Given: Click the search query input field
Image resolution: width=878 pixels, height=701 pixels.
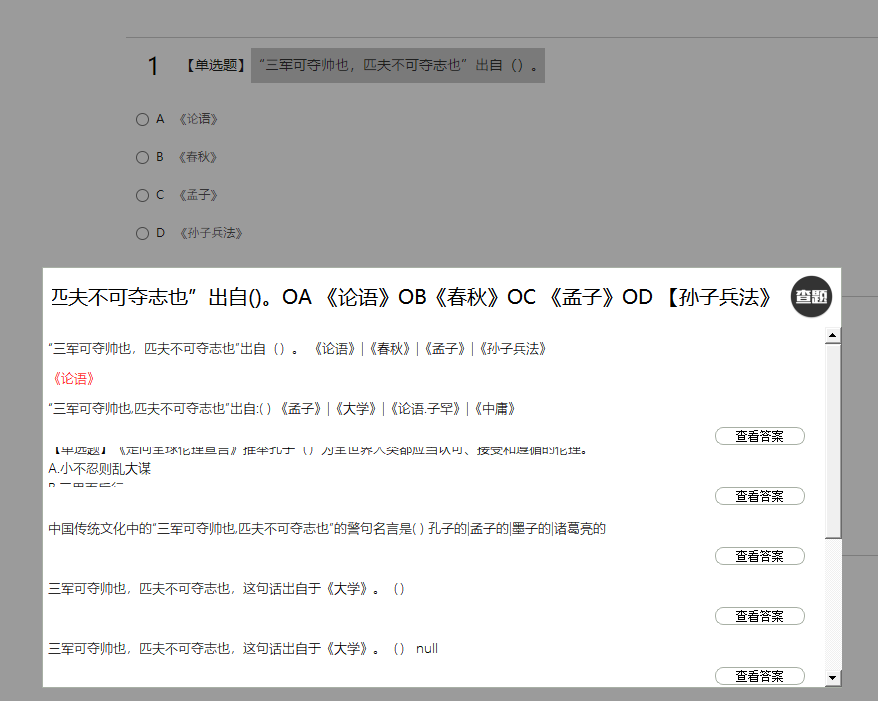Looking at the screenshot, I should (x=413, y=297).
